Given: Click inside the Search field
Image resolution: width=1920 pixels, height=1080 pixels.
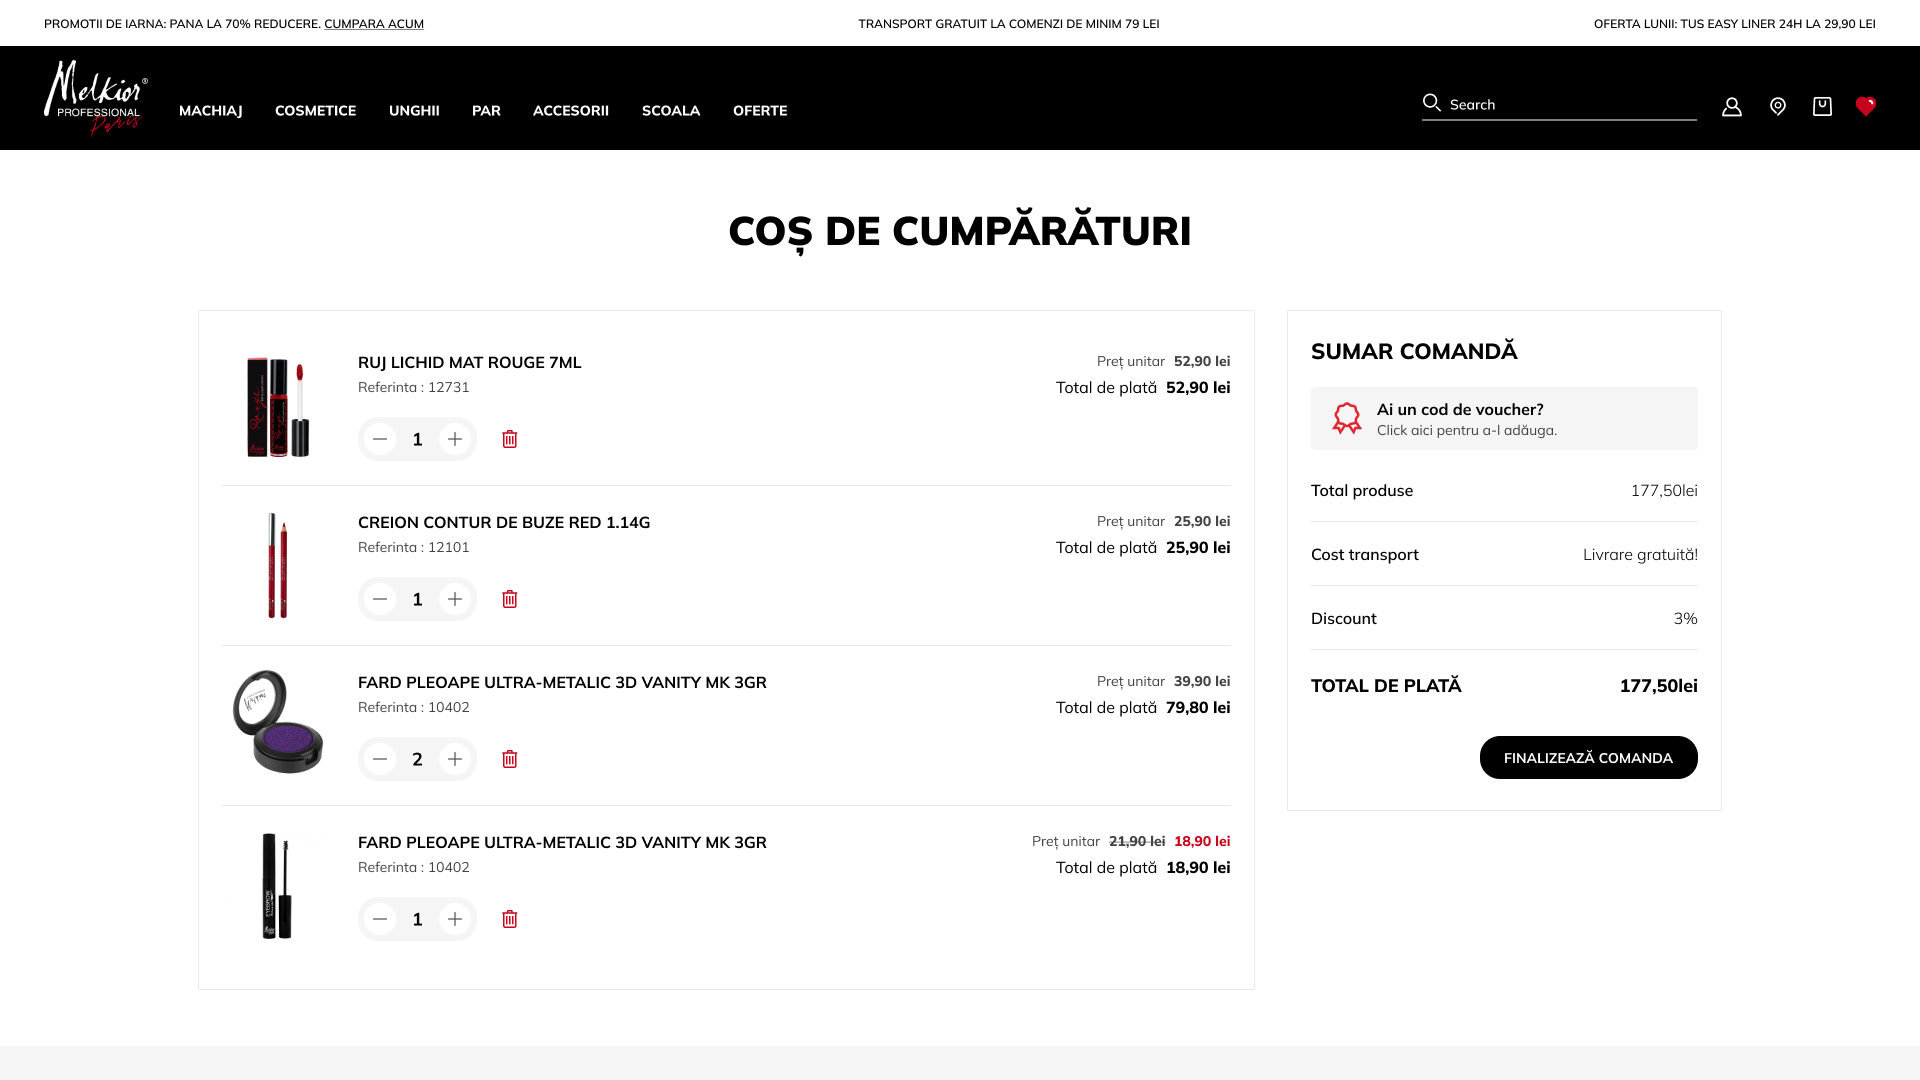Looking at the screenshot, I should click(1560, 103).
